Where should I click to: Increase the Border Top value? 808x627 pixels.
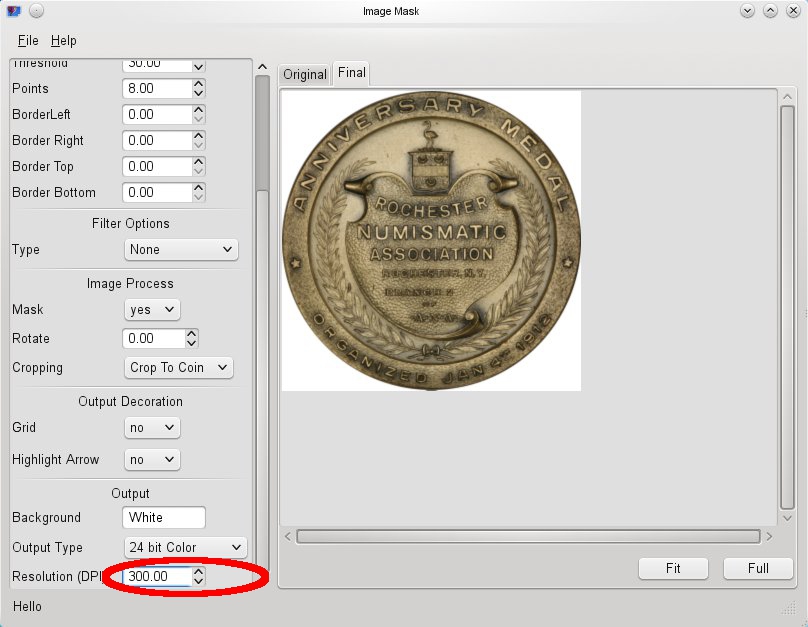(199, 161)
